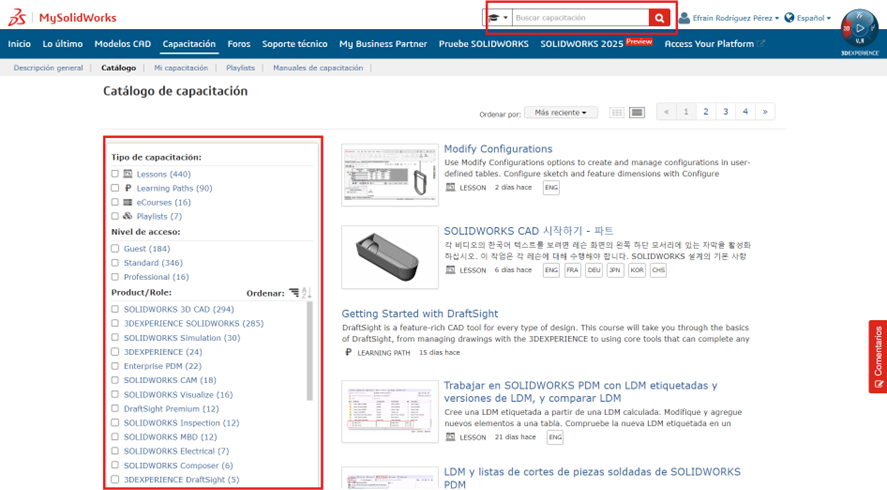
Task: Go to previous page arrow
Action: tap(666, 112)
